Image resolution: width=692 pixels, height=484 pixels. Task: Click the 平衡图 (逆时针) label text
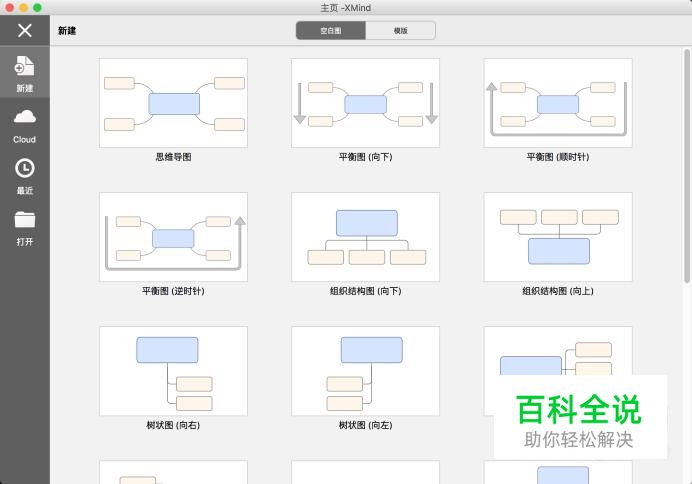(x=173, y=291)
